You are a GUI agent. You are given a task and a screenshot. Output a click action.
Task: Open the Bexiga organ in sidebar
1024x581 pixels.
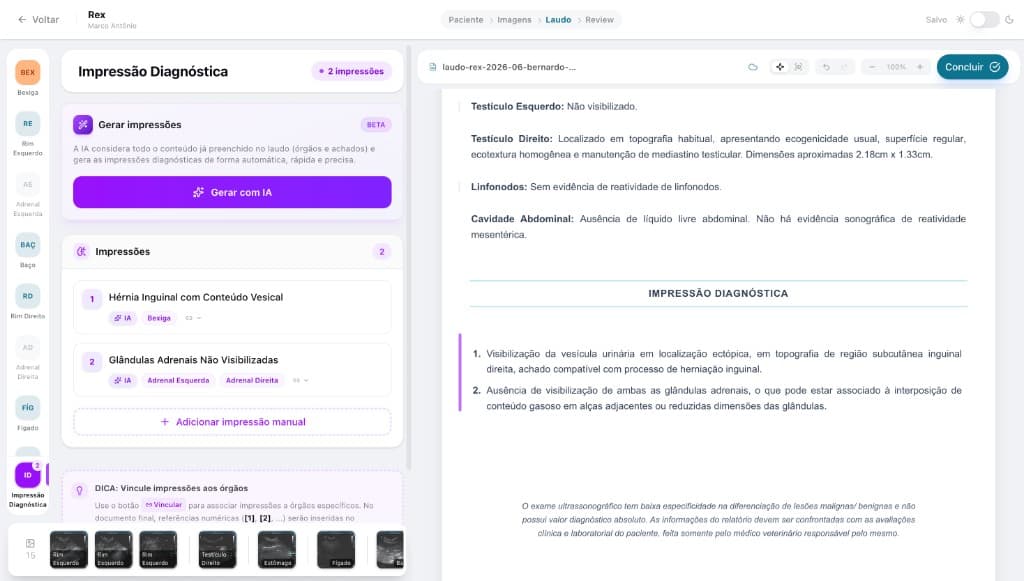[27, 72]
